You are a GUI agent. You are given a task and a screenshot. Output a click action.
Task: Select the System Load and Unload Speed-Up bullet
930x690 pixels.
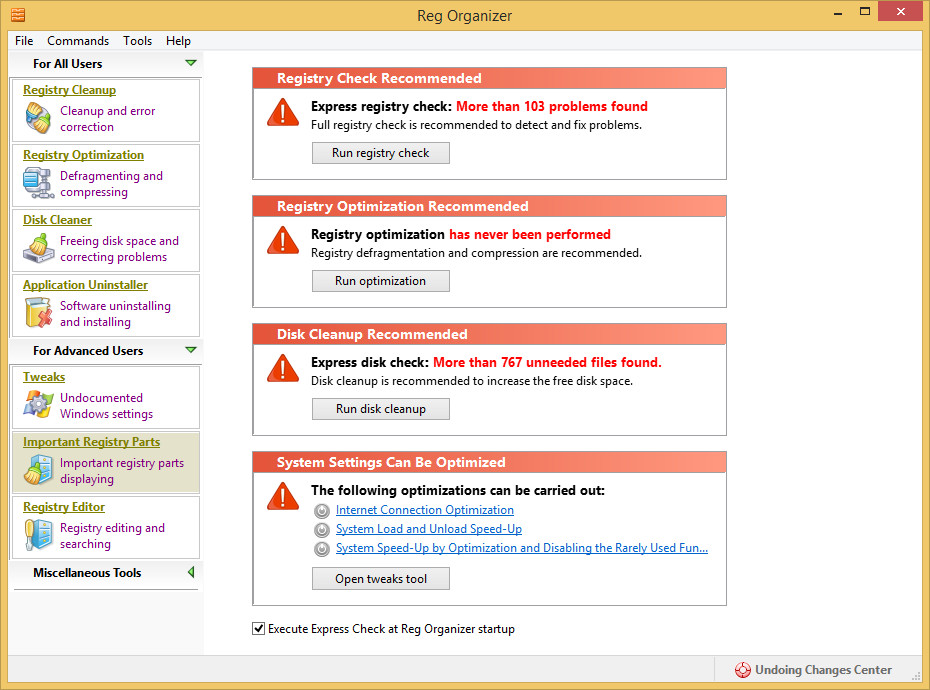(x=322, y=529)
